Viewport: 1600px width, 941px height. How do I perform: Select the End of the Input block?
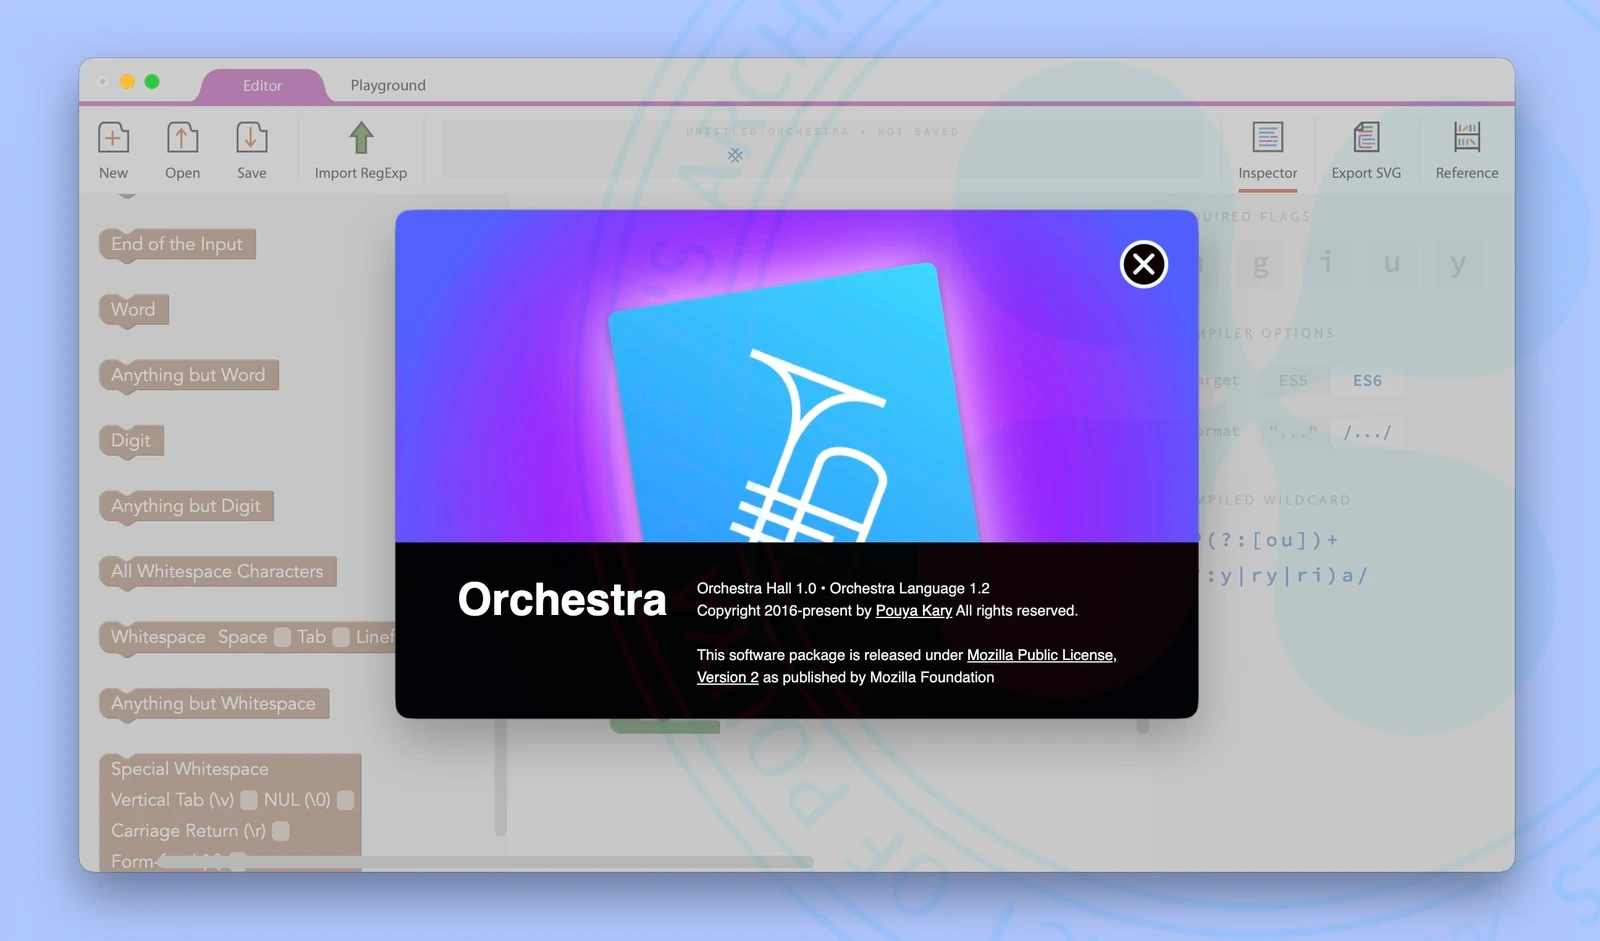[177, 244]
